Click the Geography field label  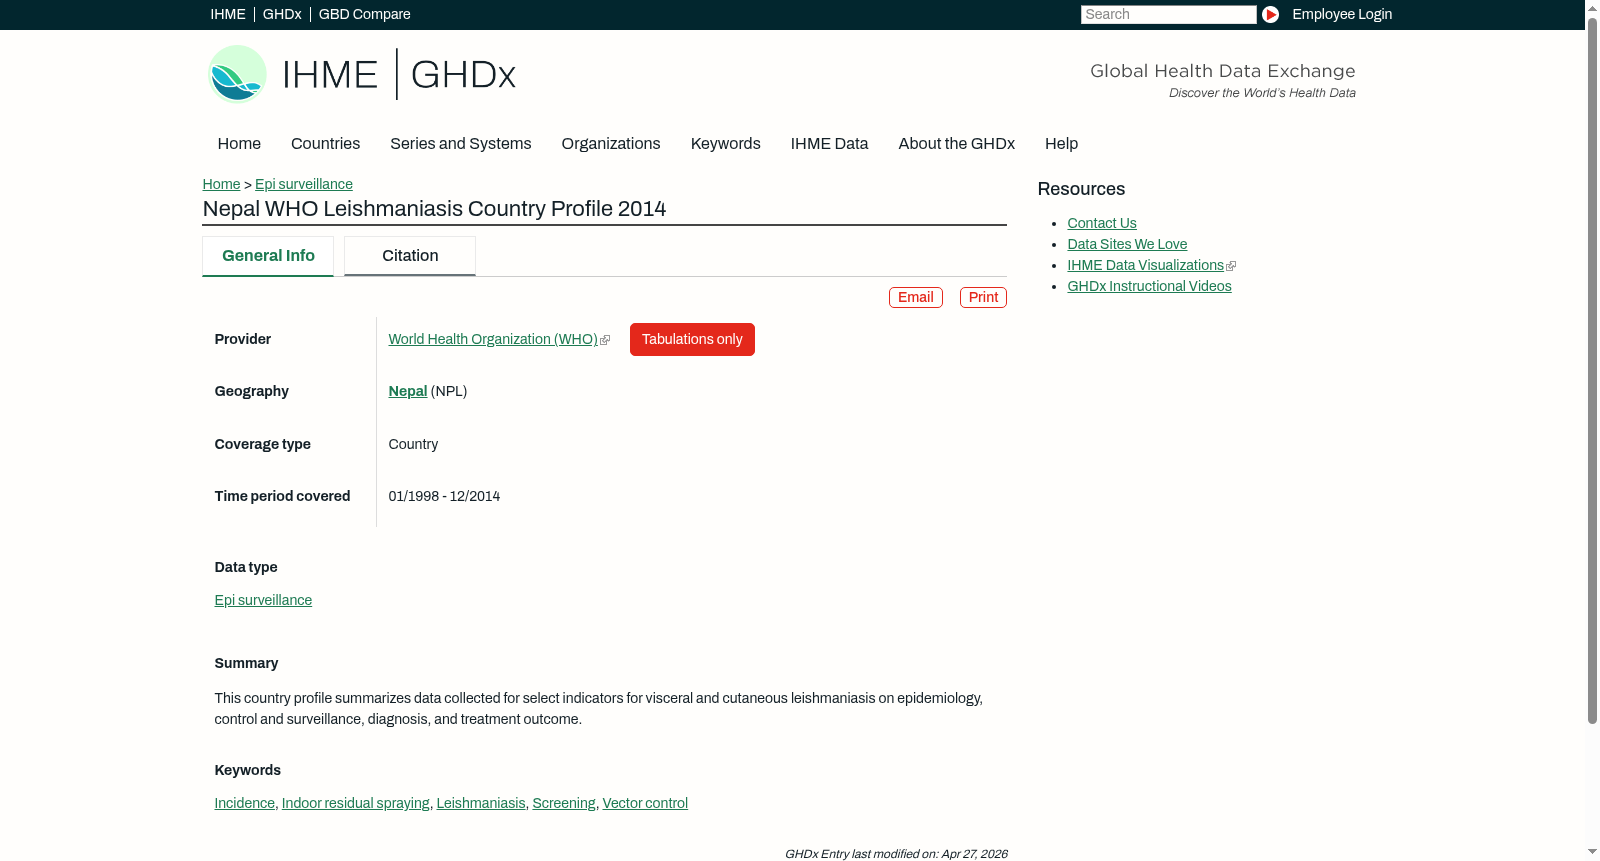click(252, 392)
